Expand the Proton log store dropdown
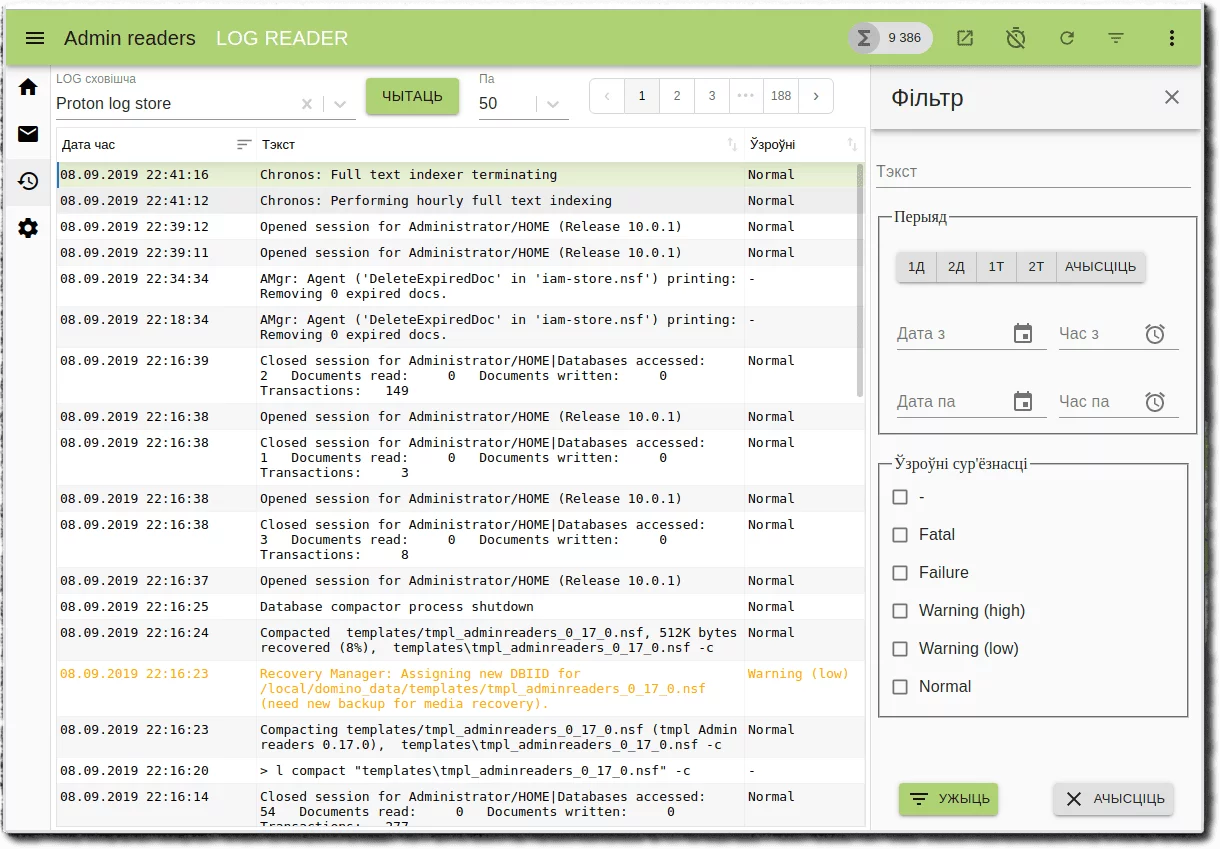The height and width of the screenshot is (849, 1220). (x=340, y=104)
